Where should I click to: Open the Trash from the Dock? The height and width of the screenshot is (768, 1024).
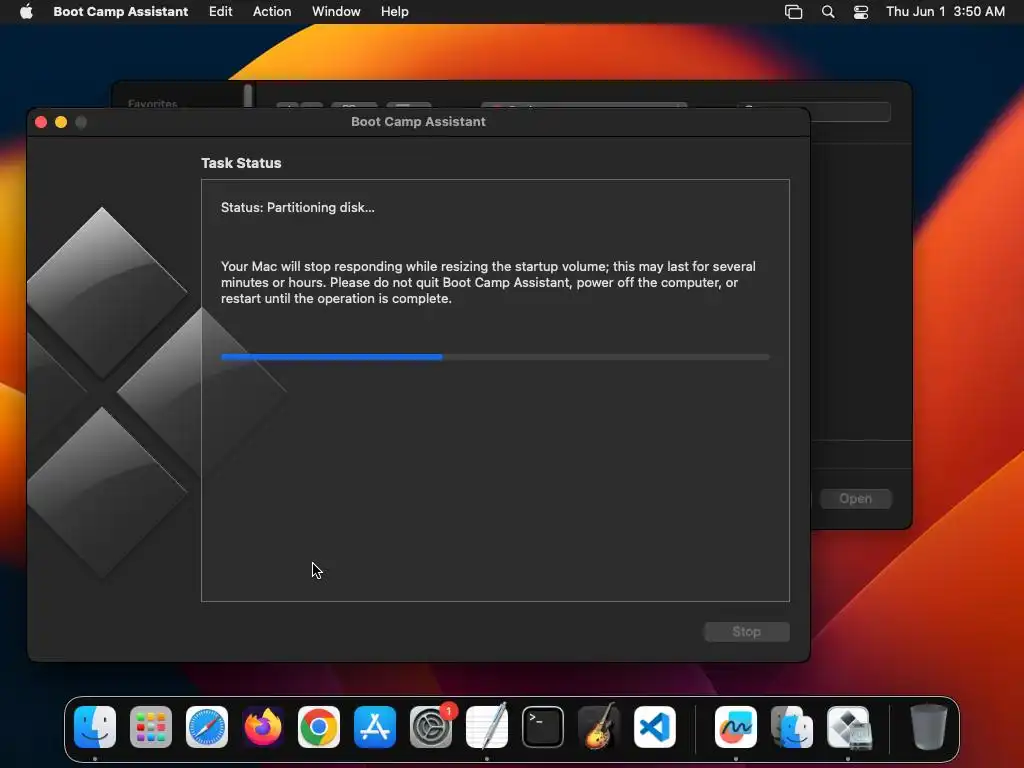(929, 727)
